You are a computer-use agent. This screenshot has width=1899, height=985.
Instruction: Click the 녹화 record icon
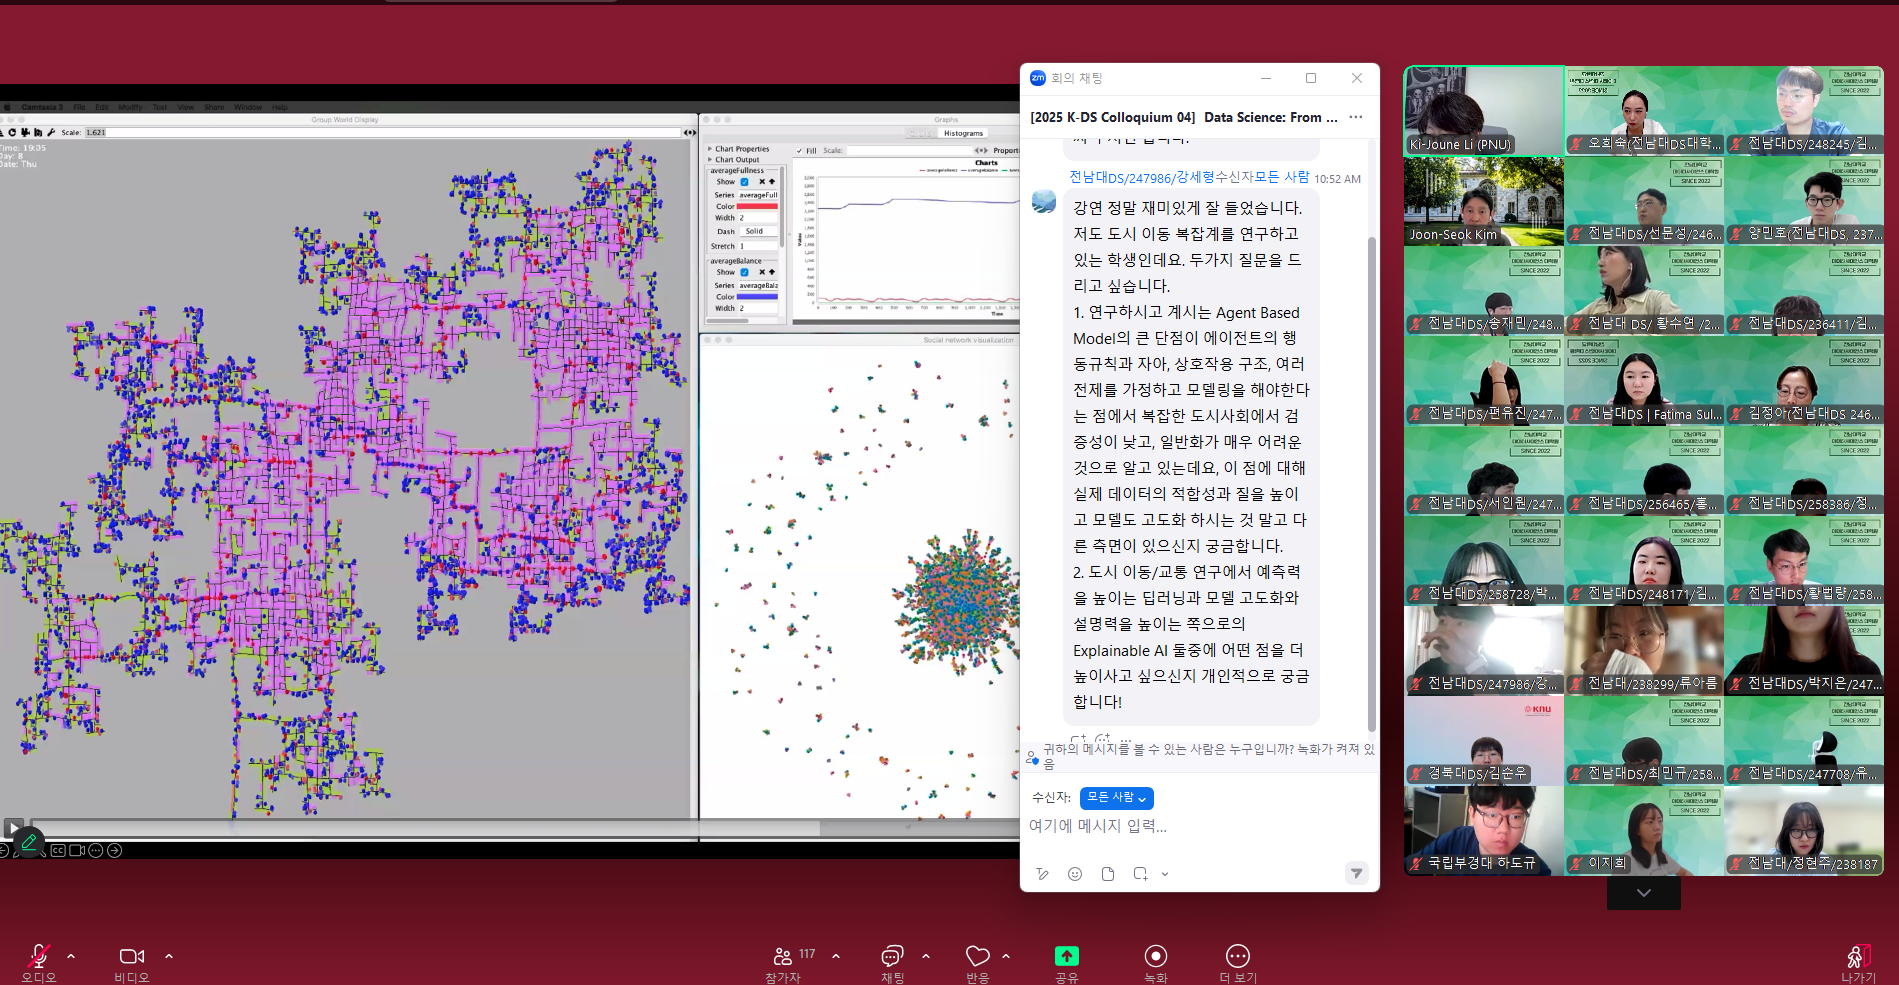pyautogui.click(x=1155, y=956)
